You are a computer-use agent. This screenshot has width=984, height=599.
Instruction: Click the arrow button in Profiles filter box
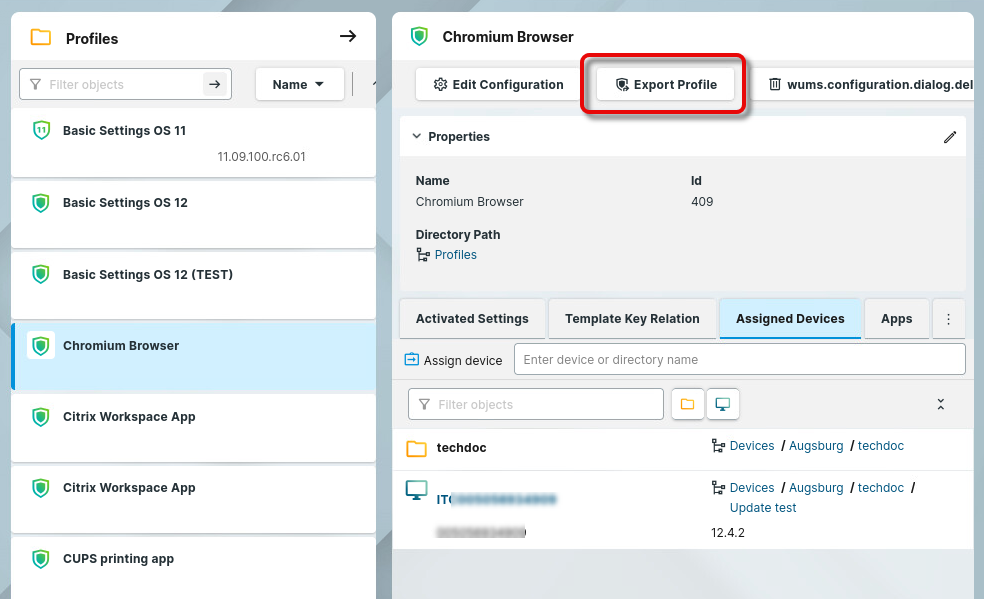click(x=214, y=85)
